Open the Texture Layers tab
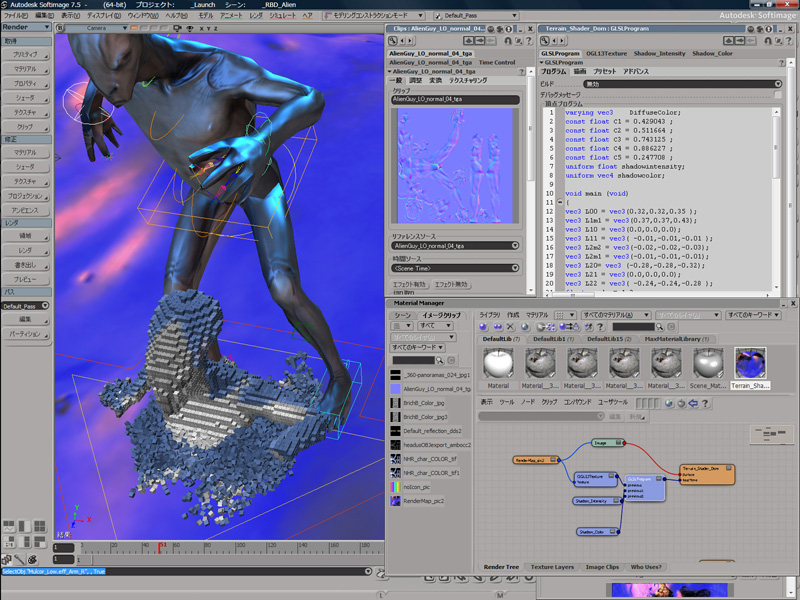Image resolution: width=800 pixels, height=600 pixels. [552, 567]
